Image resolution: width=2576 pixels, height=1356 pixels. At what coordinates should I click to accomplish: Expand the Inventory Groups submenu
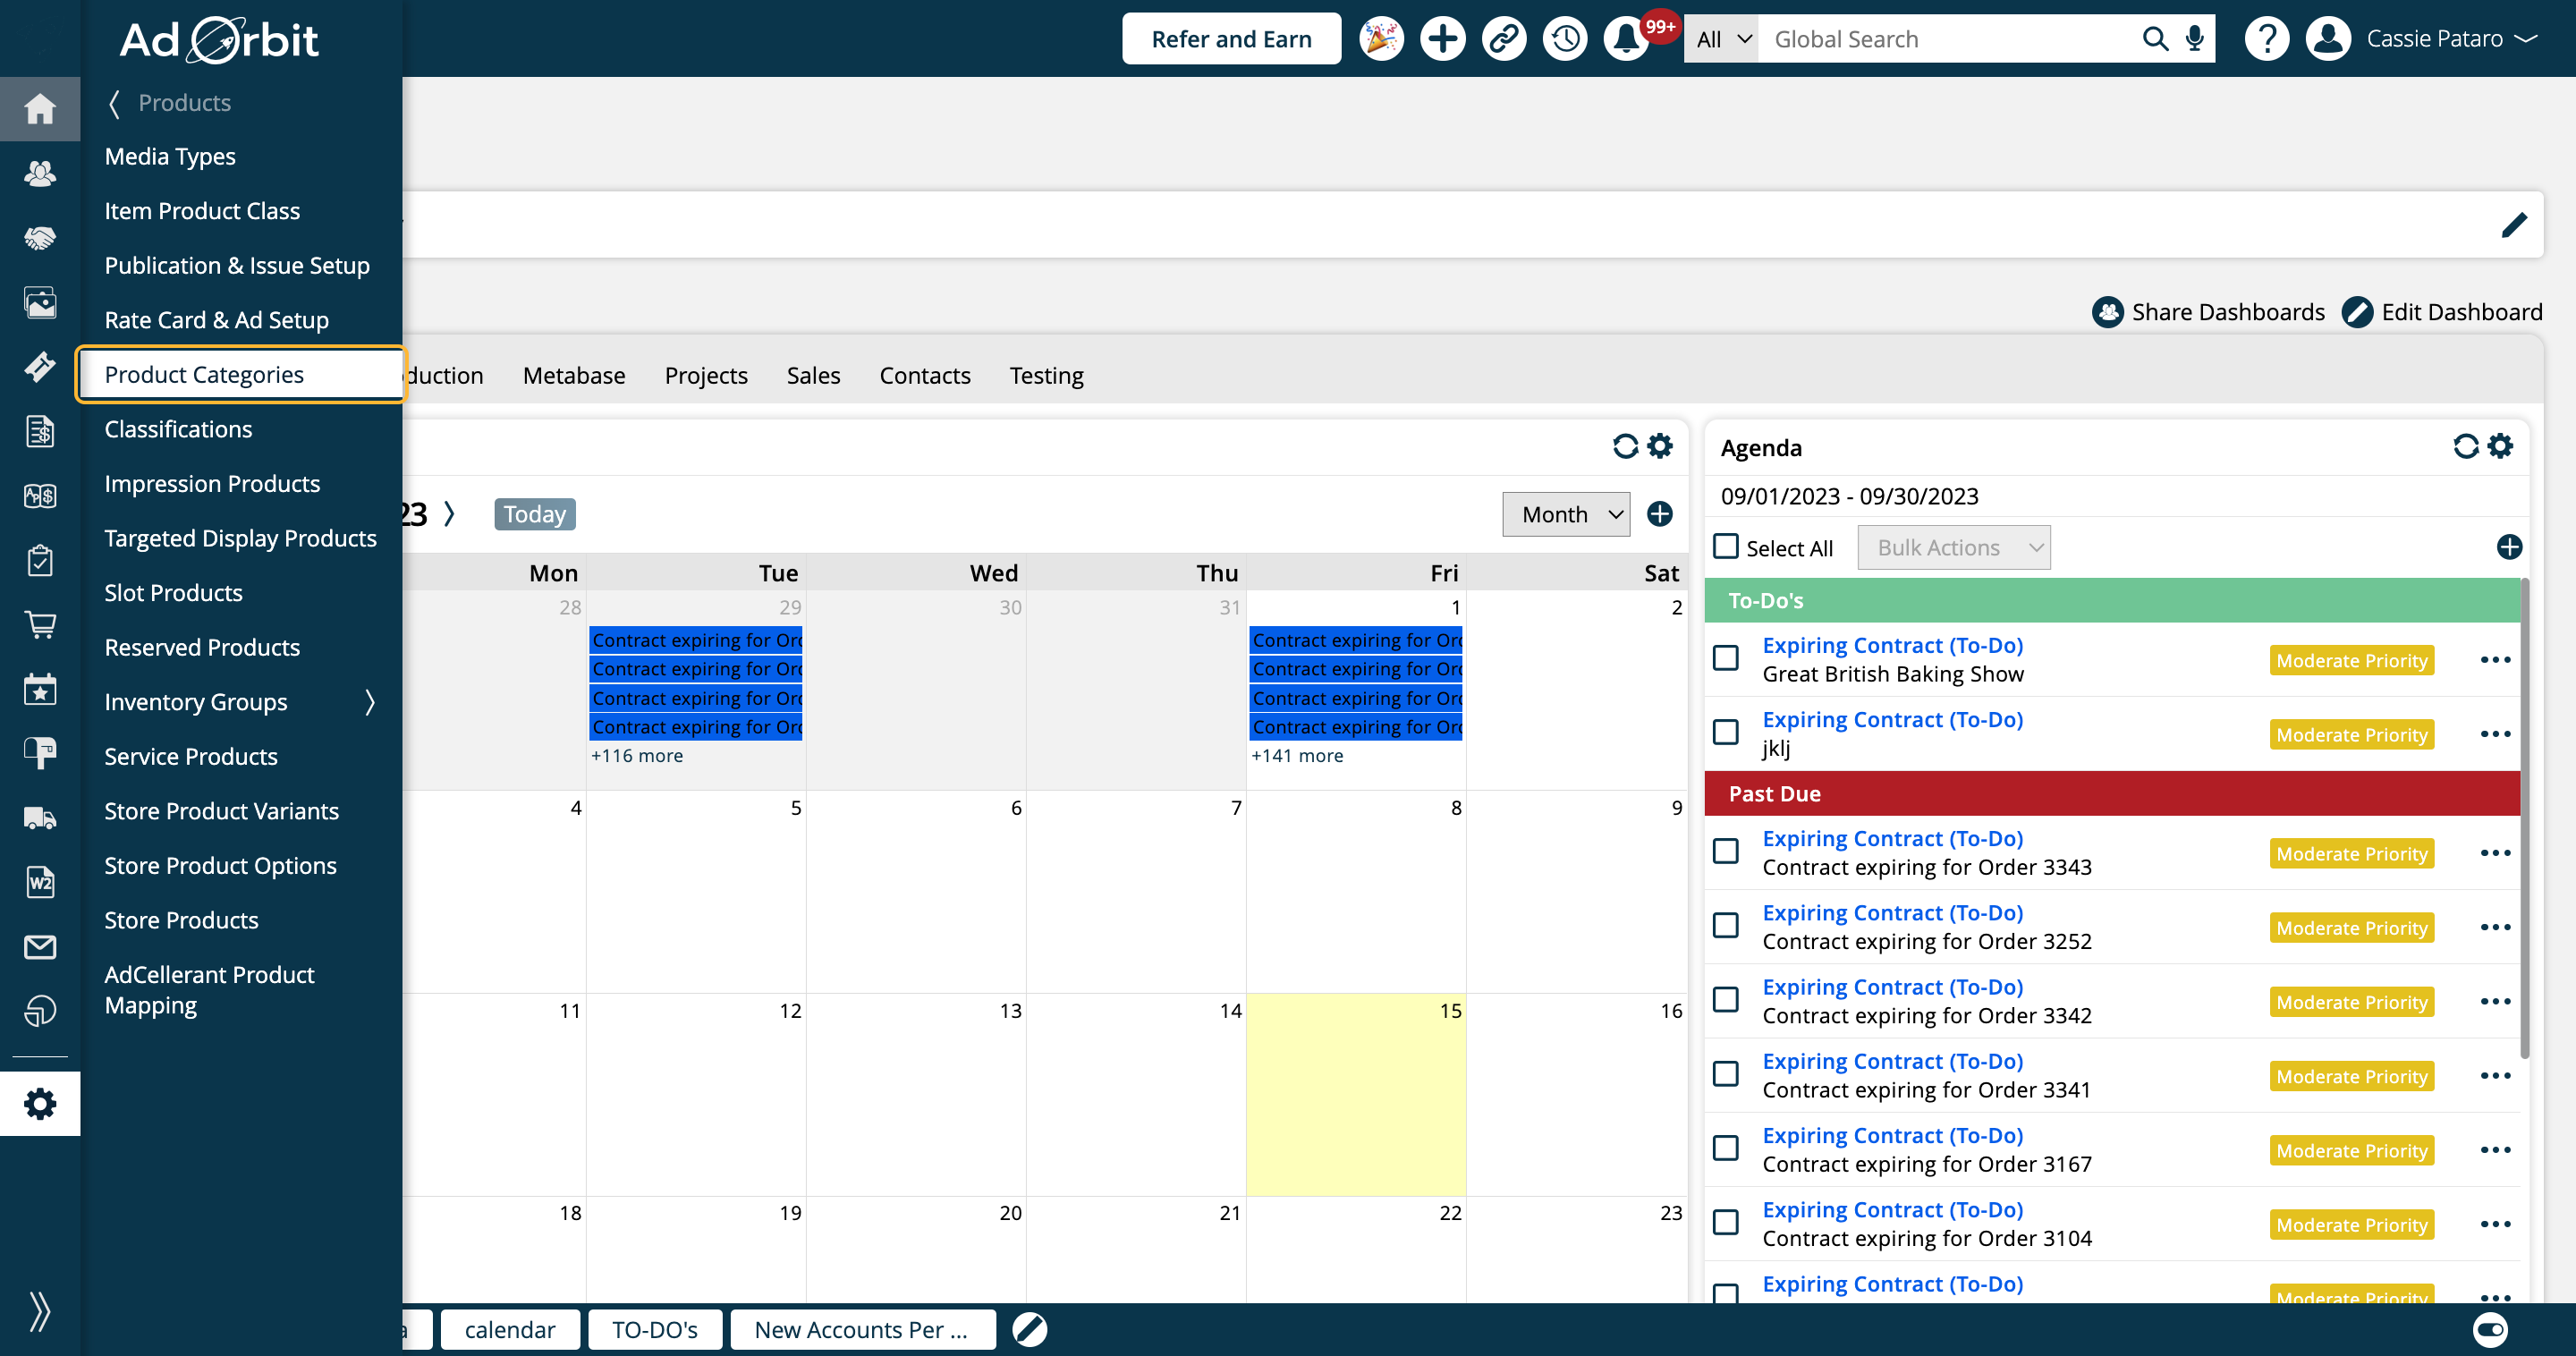(370, 702)
